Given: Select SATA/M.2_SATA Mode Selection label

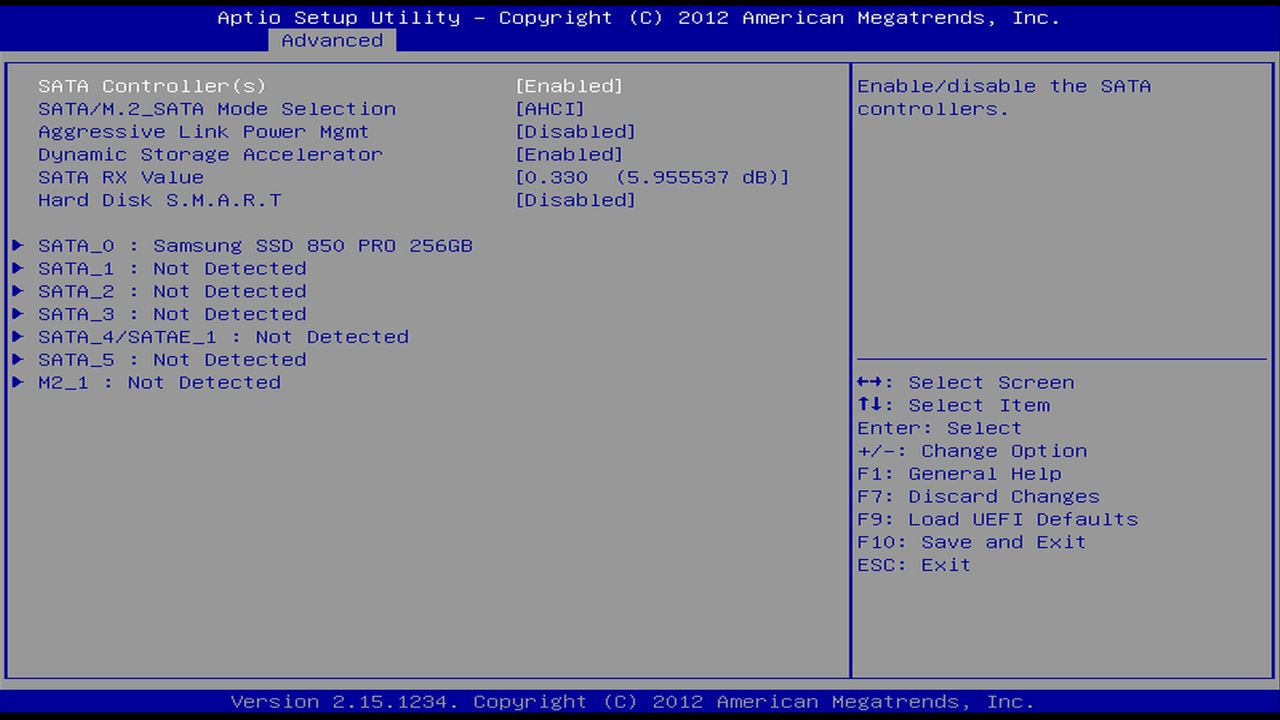Looking at the screenshot, I should pos(217,109).
